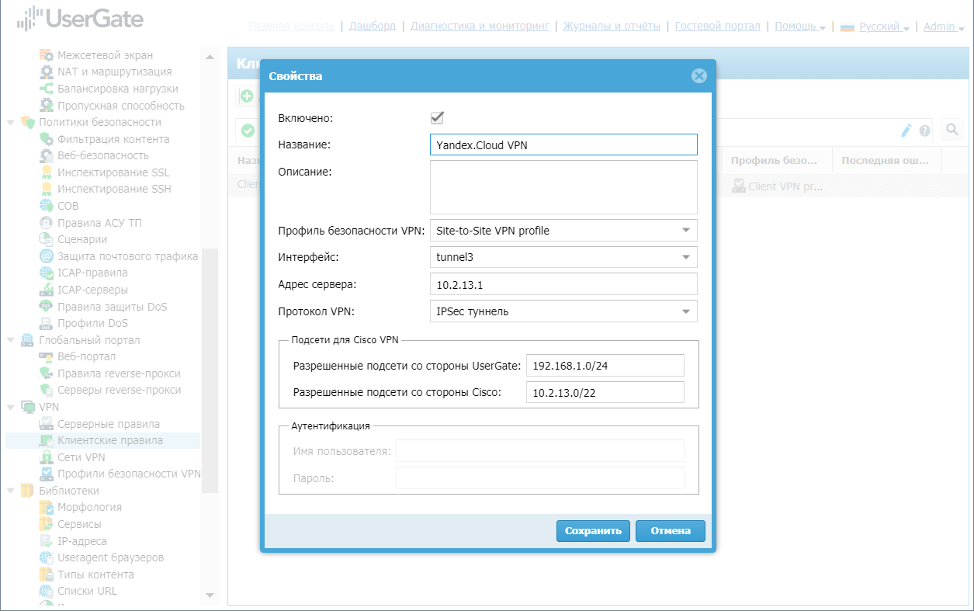The height and width of the screenshot is (612, 974).
Task: Click the Сохранить button
Action: pyautogui.click(x=593, y=531)
